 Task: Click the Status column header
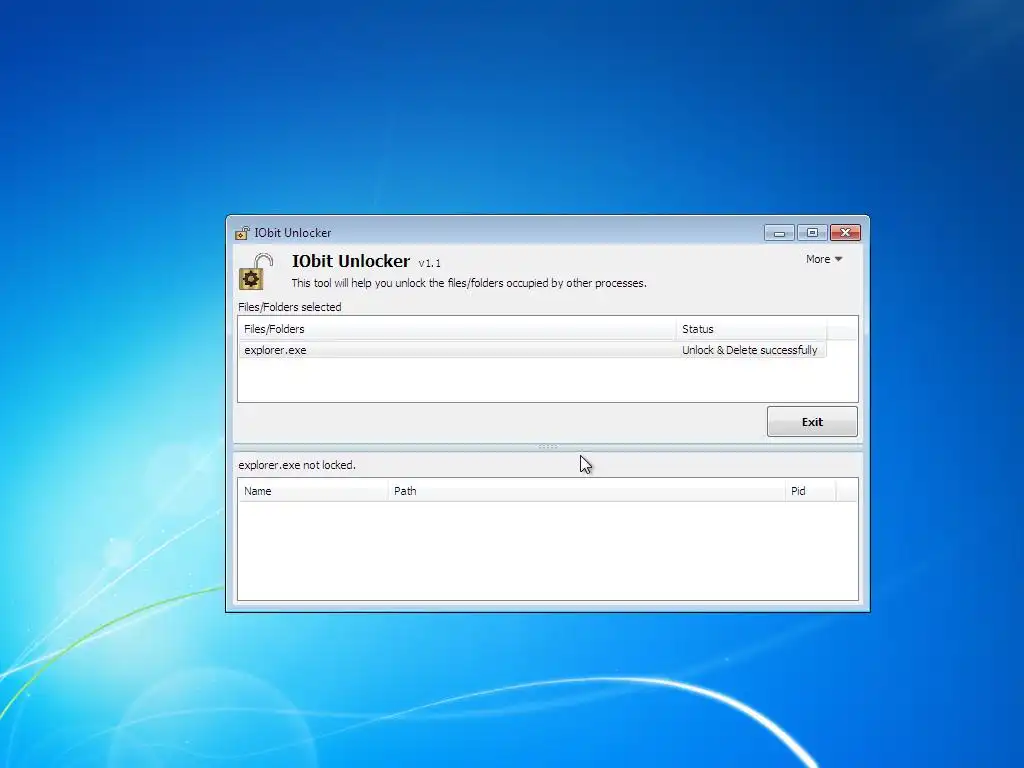751,329
